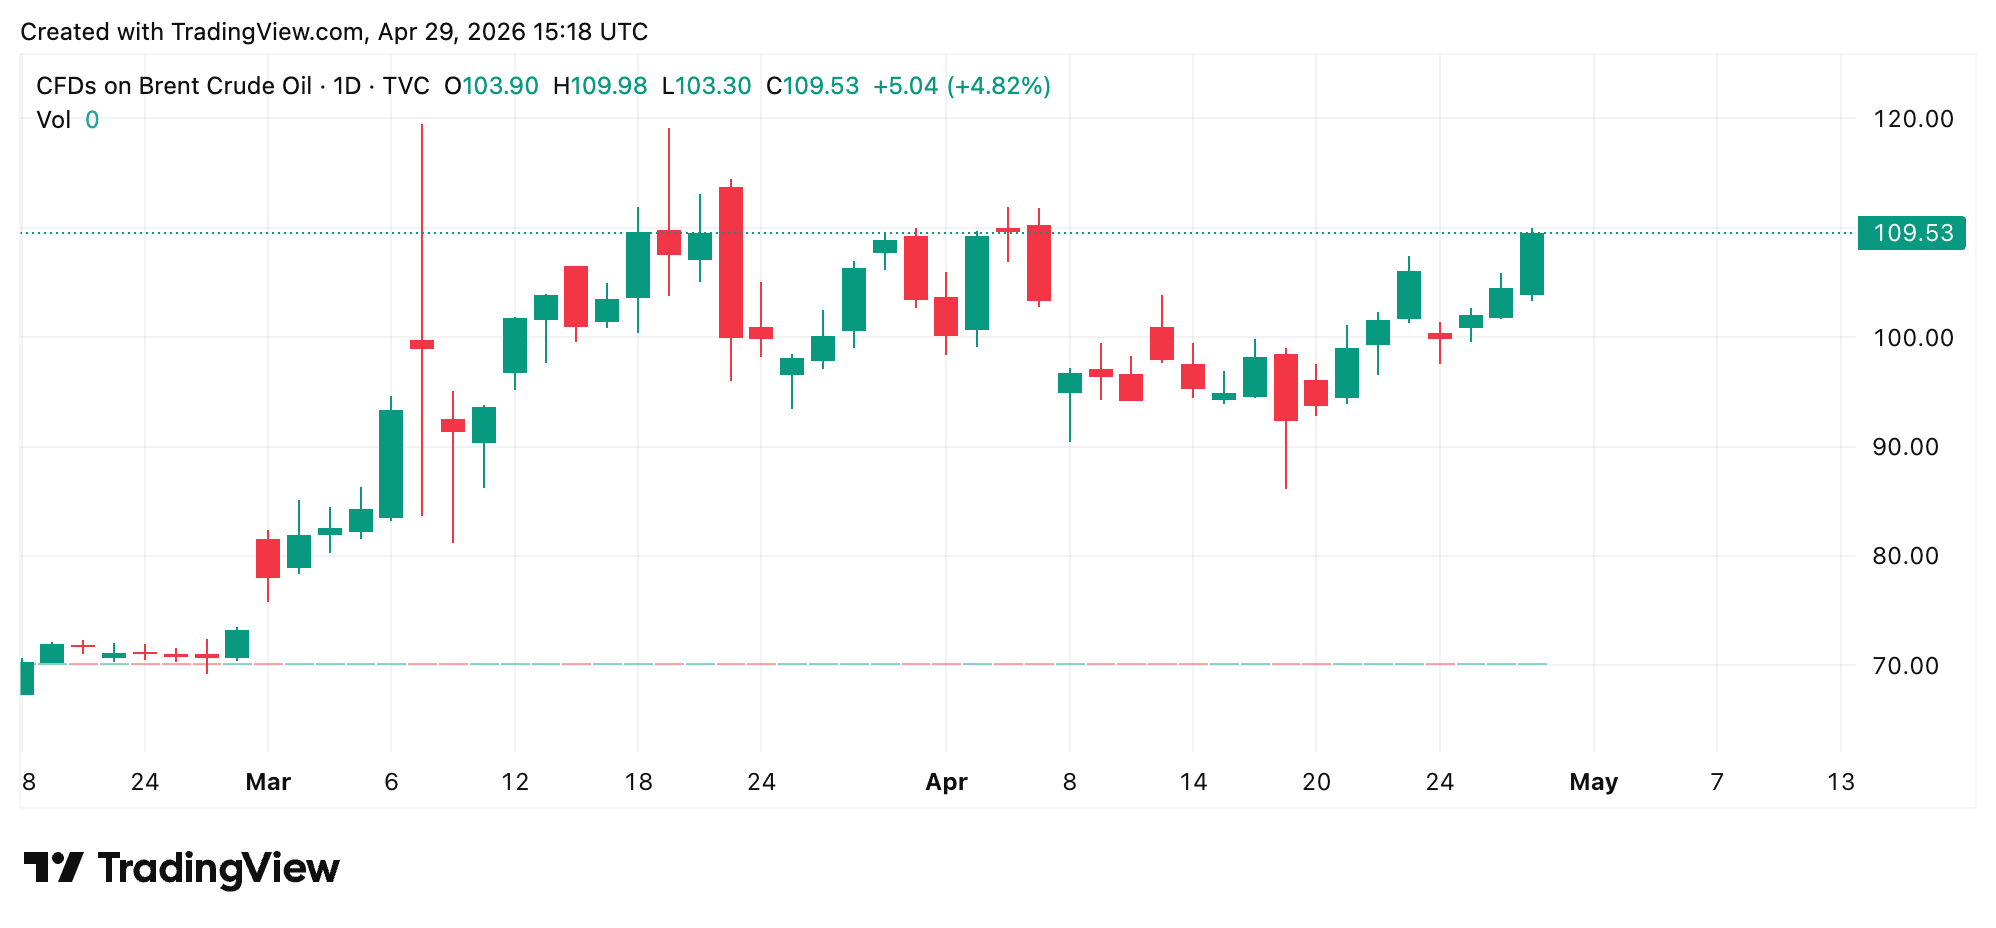Select the May label on time axis
Screen dimensions: 1996x928
1593,782
